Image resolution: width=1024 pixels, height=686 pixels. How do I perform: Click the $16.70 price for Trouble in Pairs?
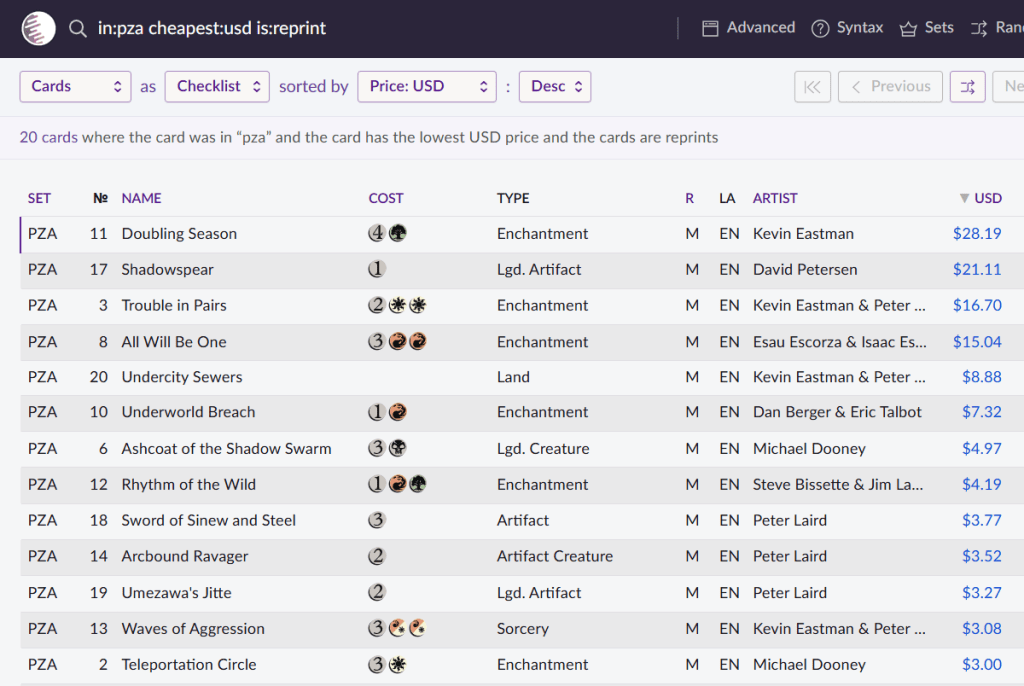(977, 306)
